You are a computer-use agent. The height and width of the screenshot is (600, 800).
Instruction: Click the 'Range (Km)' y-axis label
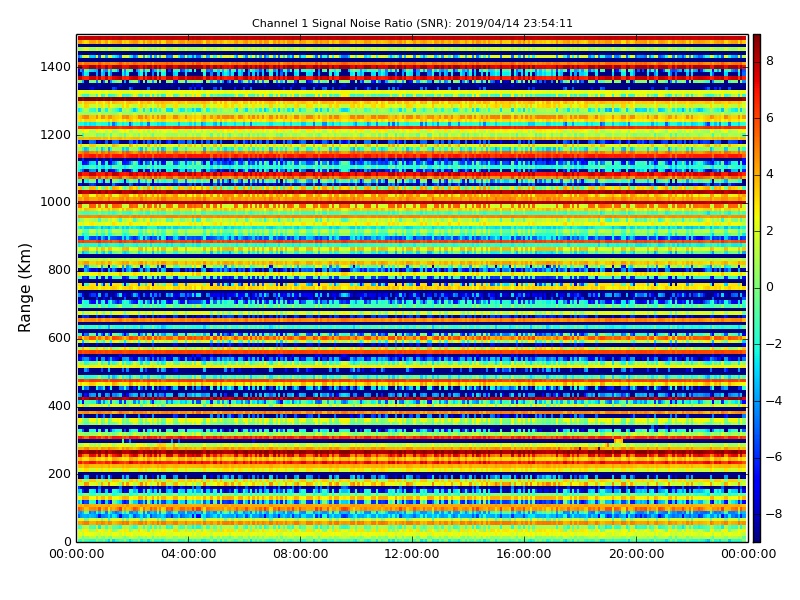click(24, 288)
